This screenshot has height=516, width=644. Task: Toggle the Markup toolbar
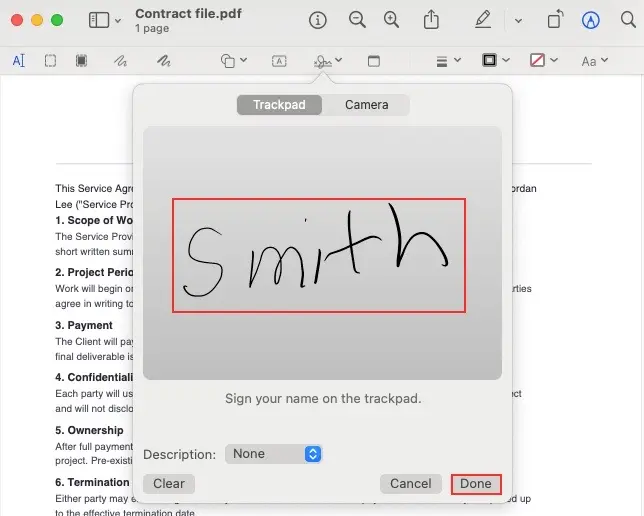tap(590, 20)
